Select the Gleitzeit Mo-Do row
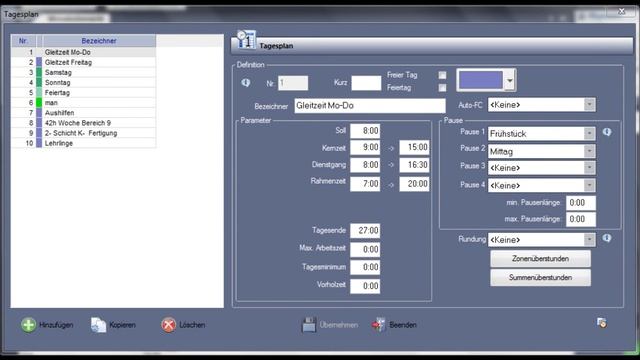The image size is (640, 360). [x=83, y=52]
